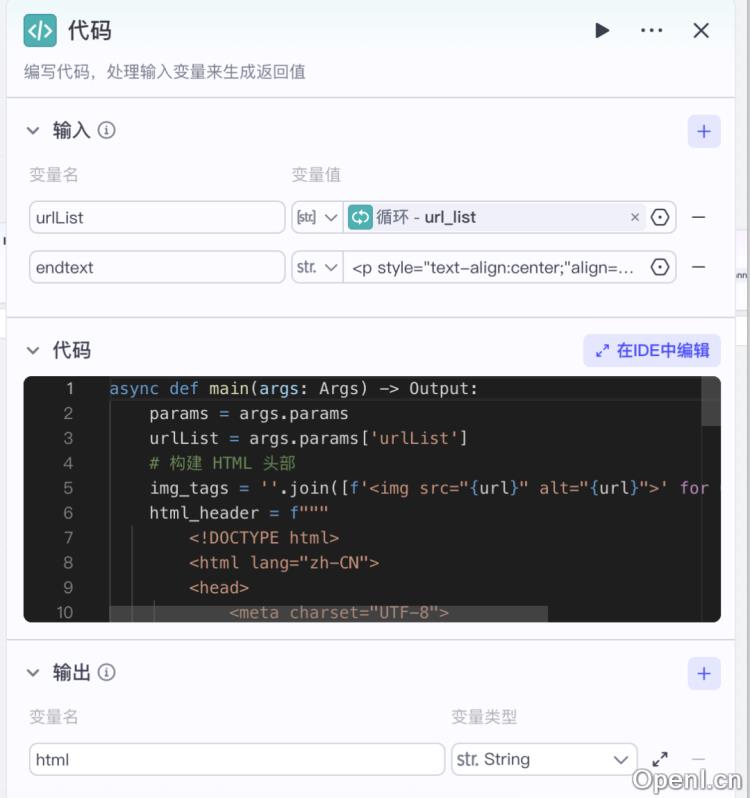Image resolution: width=750 pixels, height=798 pixels.
Task: Click code line params = args.params
Action: [x=249, y=414]
